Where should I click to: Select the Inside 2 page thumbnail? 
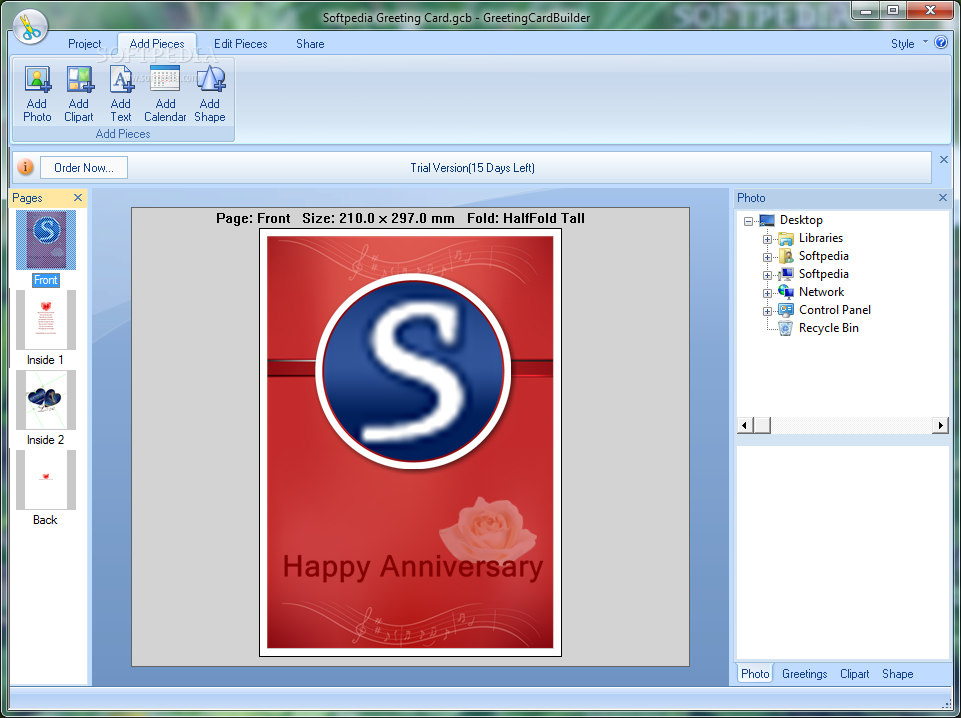pos(46,400)
